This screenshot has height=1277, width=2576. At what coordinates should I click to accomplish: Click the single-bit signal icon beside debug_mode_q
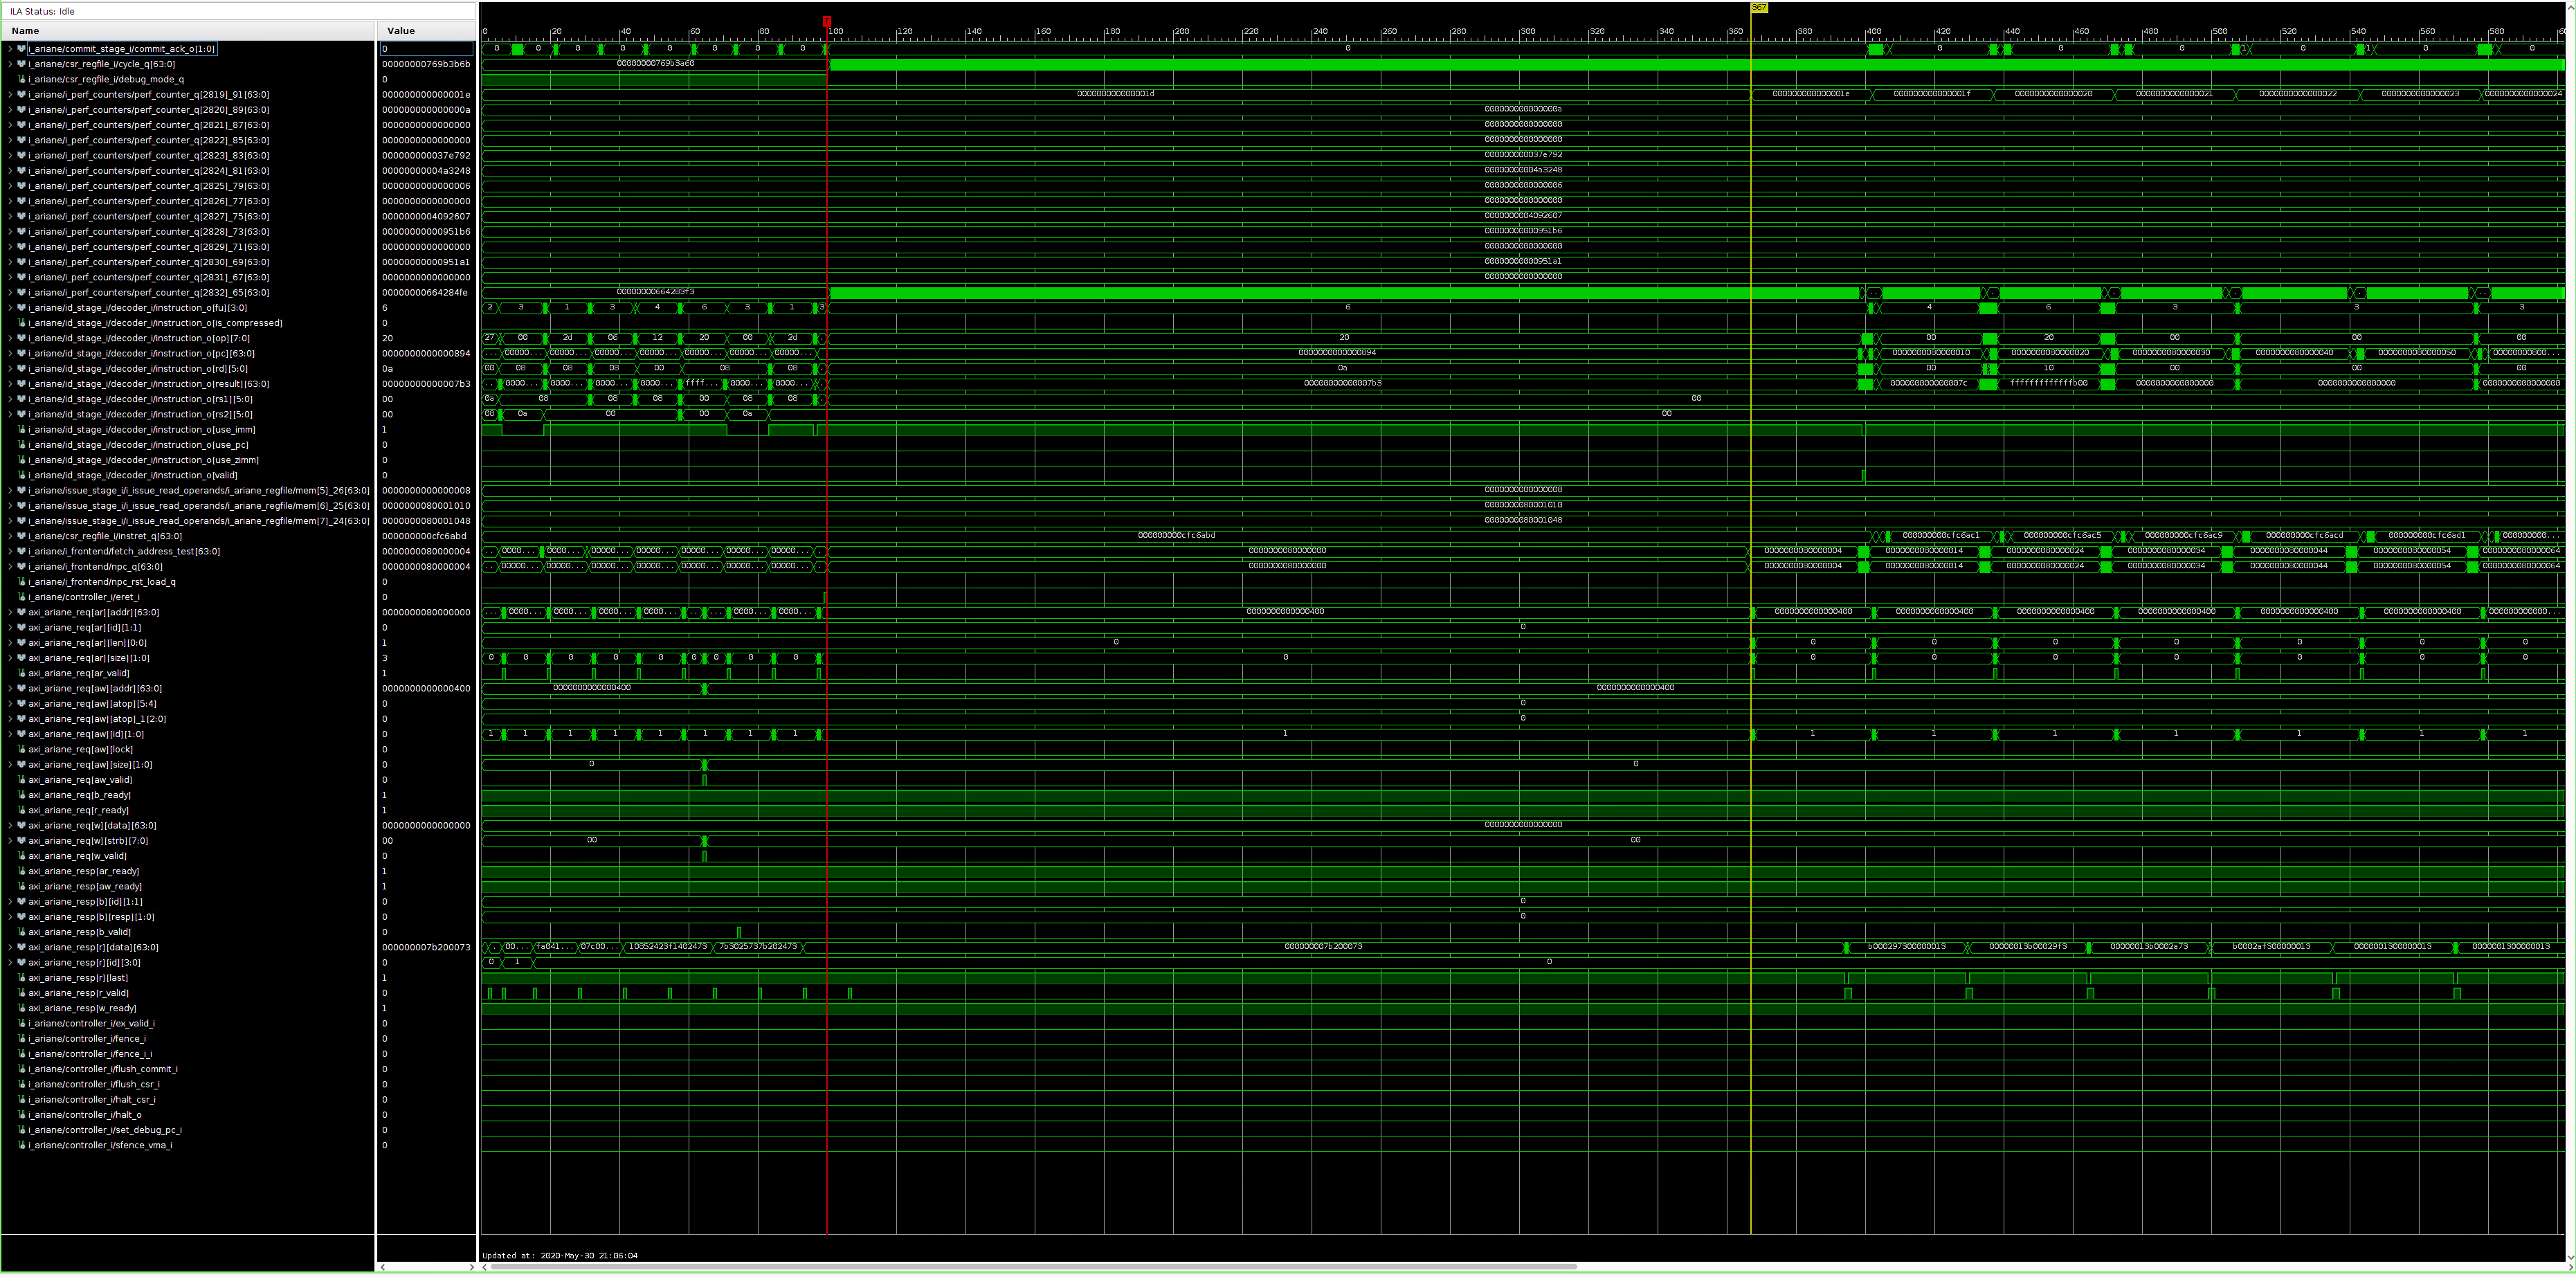tap(21, 79)
